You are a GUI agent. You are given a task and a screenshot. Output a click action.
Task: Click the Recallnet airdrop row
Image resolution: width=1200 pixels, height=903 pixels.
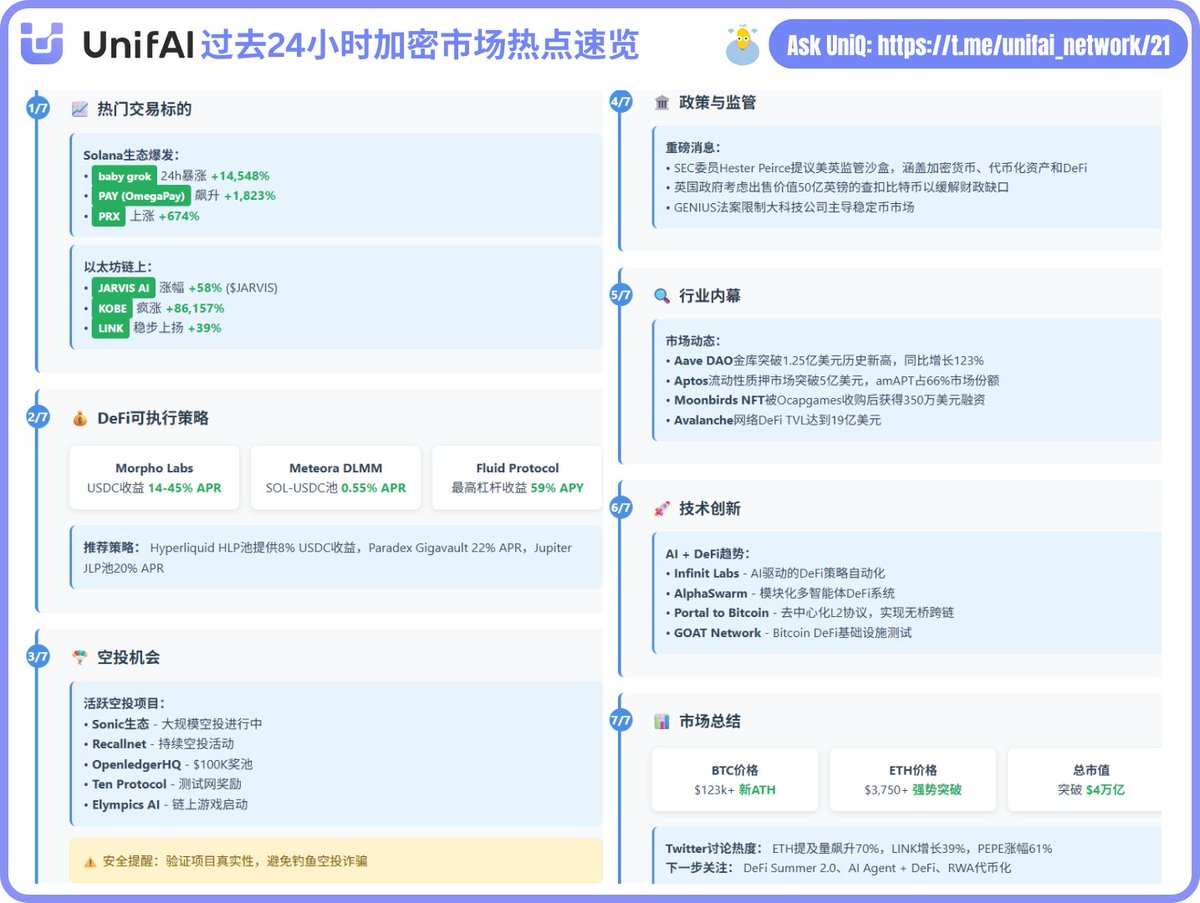tap(159, 744)
